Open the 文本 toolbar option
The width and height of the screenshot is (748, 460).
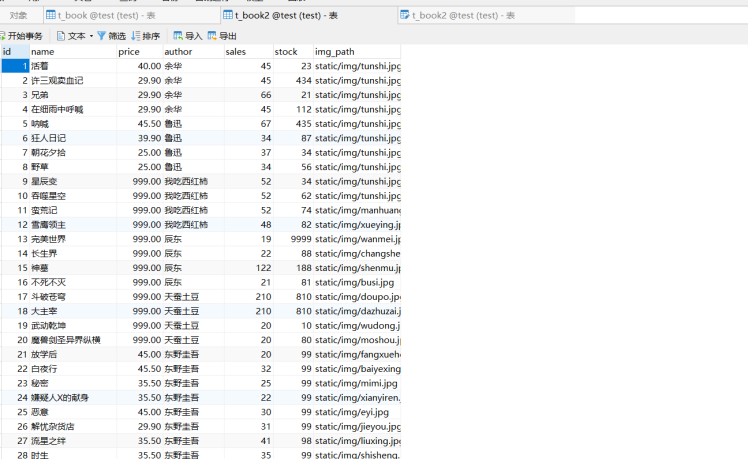click(x=71, y=36)
